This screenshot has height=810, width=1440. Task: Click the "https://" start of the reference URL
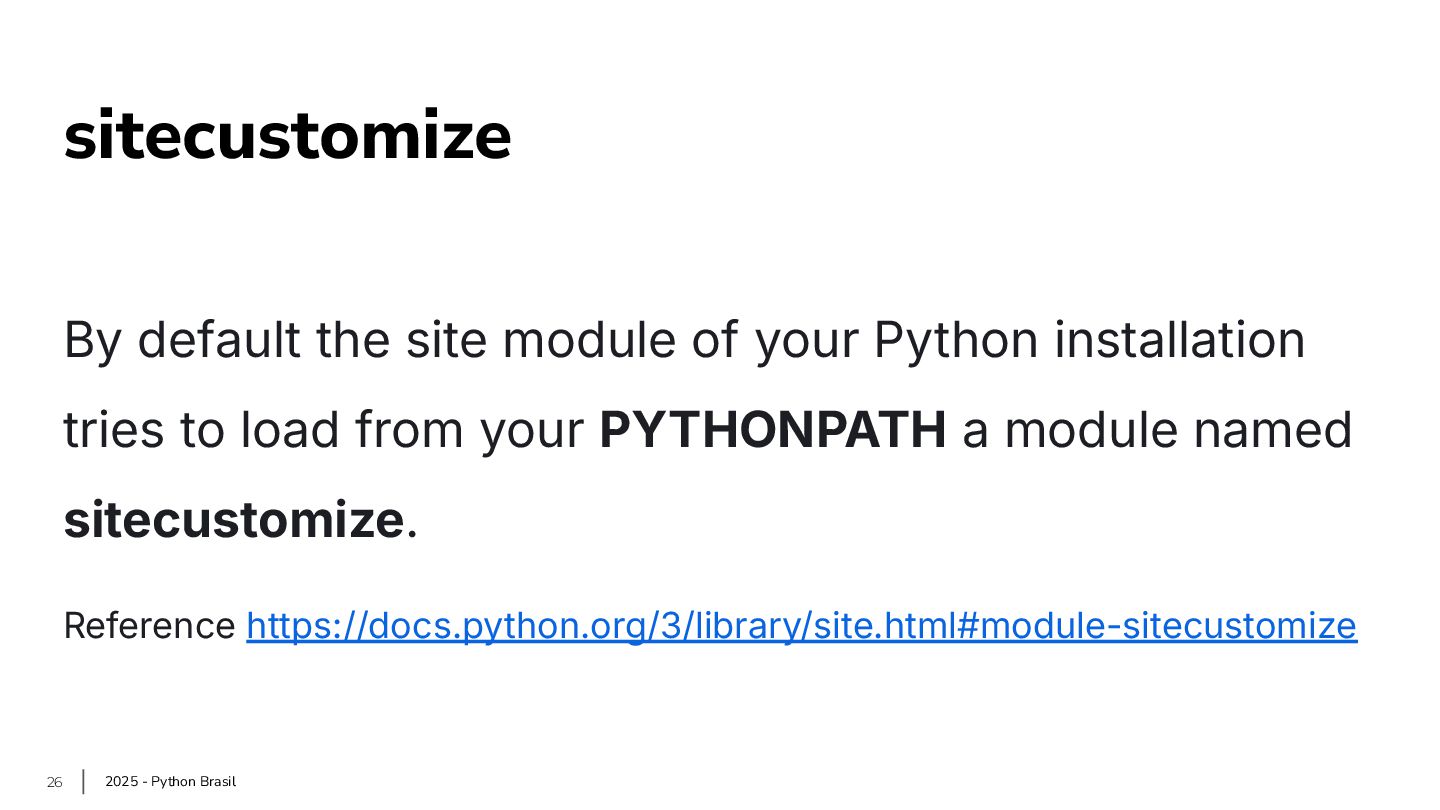pos(300,626)
